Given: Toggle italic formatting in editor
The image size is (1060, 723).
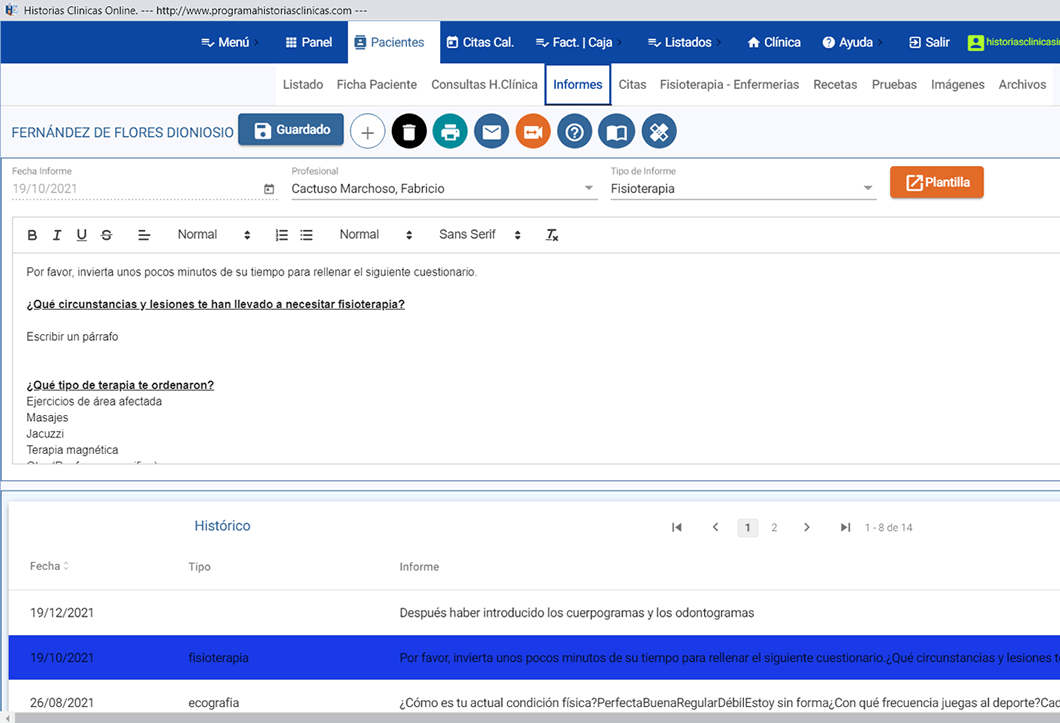Looking at the screenshot, I should 57,235.
